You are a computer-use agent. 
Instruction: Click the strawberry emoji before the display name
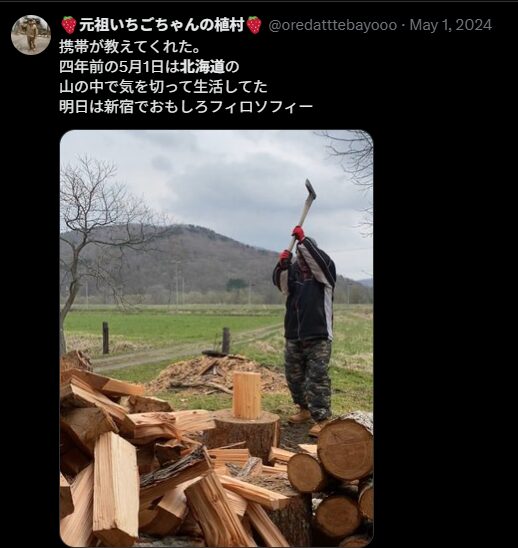(69, 26)
